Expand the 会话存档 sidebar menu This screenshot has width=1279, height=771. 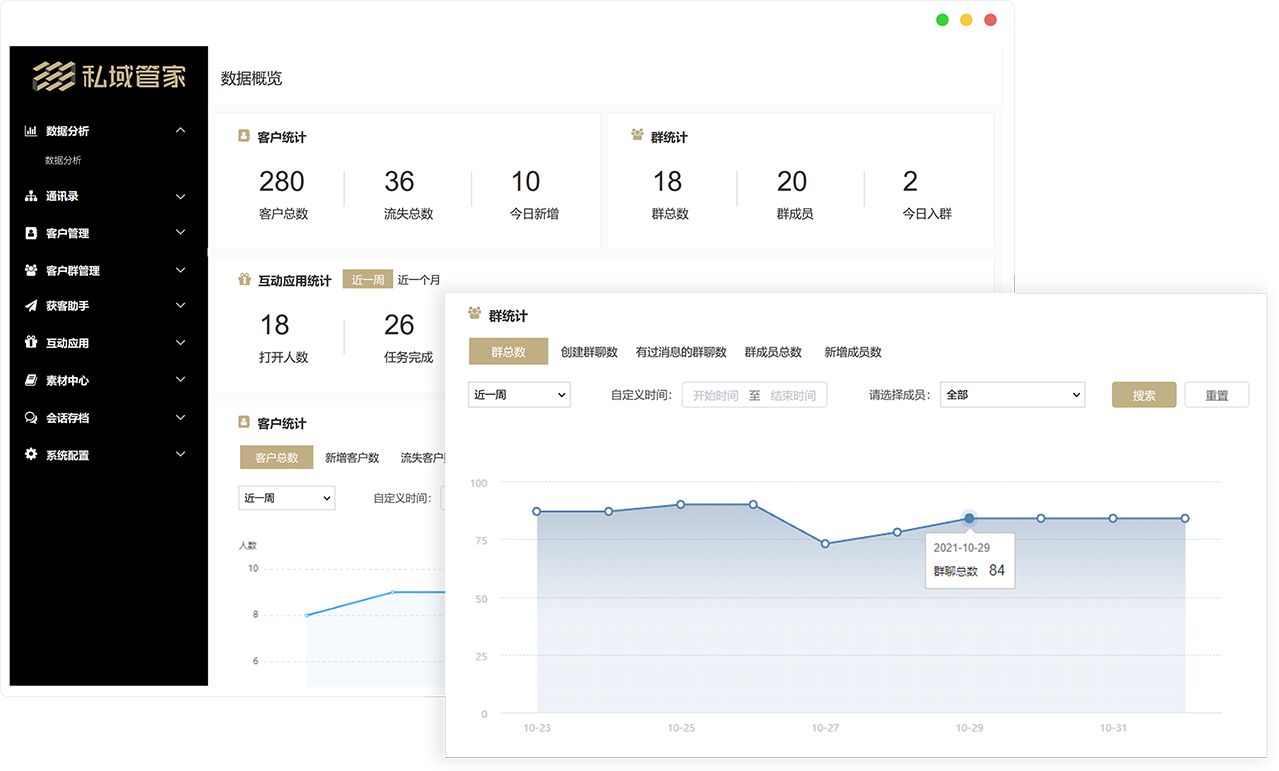click(x=180, y=418)
